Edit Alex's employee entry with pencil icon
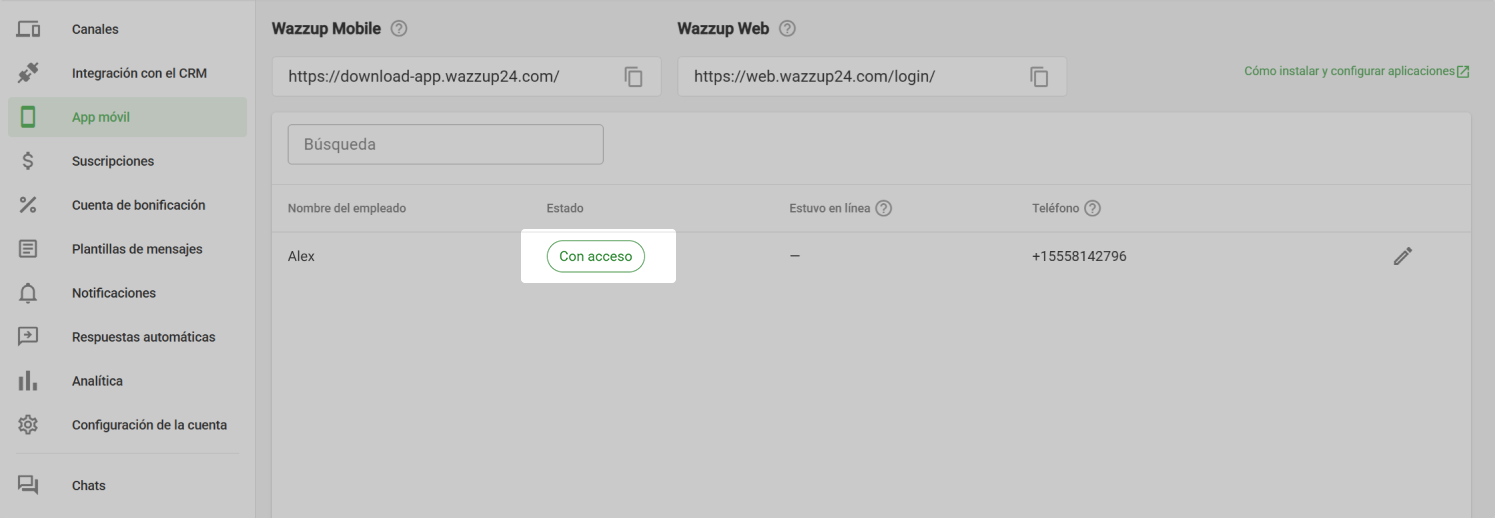 pyautogui.click(x=1403, y=256)
